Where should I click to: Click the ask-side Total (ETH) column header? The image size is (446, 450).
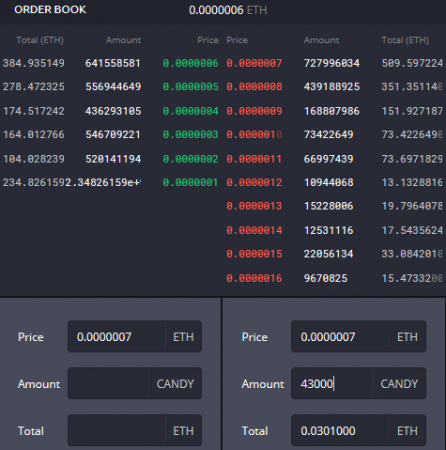click(405, 40)
